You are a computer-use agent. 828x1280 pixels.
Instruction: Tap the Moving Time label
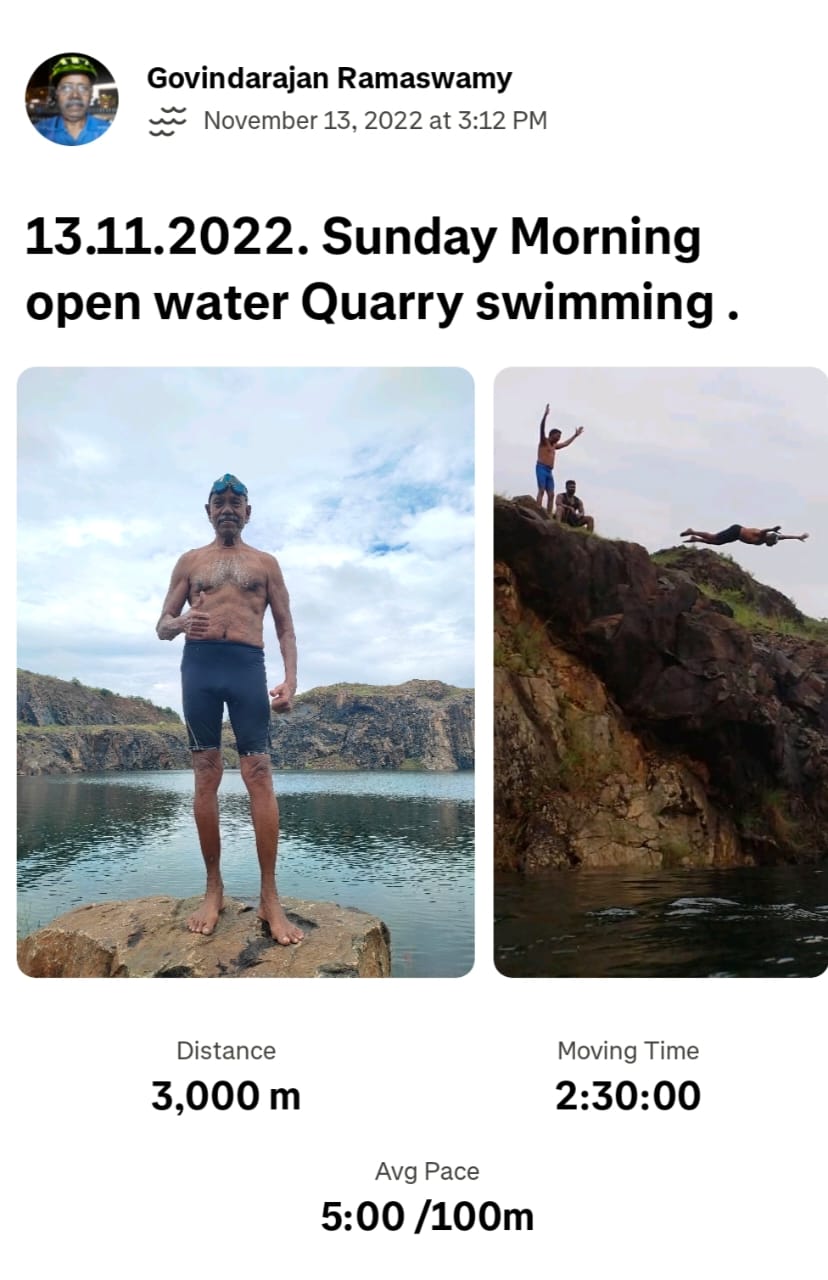click(628, 1051)
